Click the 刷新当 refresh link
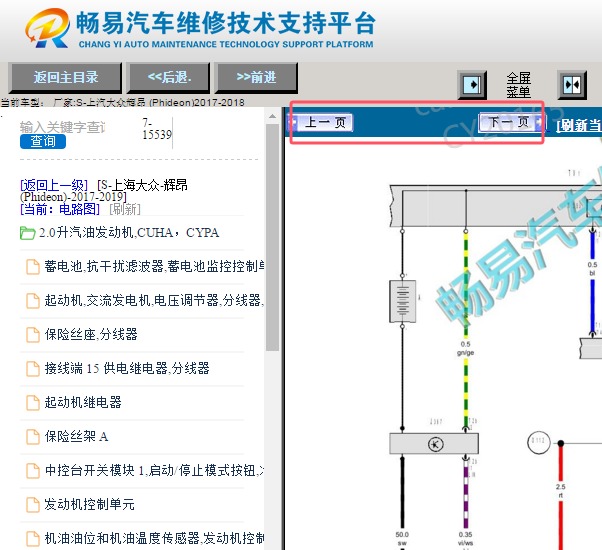 point(579,125)
